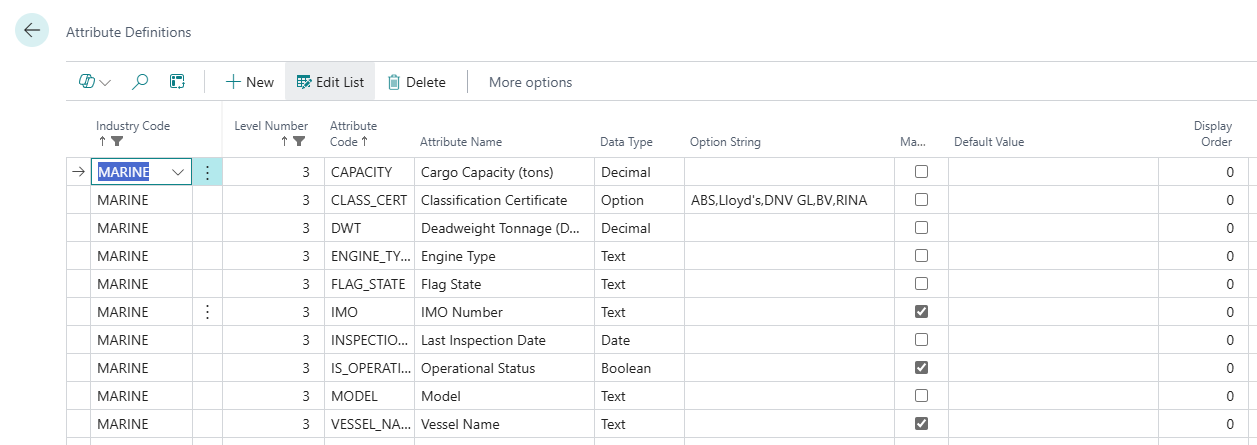The image size is (1257, 445).
Task: Click Option String cell for CLASS_CERT
Action: pyautogui.click(x=788, y=200)
